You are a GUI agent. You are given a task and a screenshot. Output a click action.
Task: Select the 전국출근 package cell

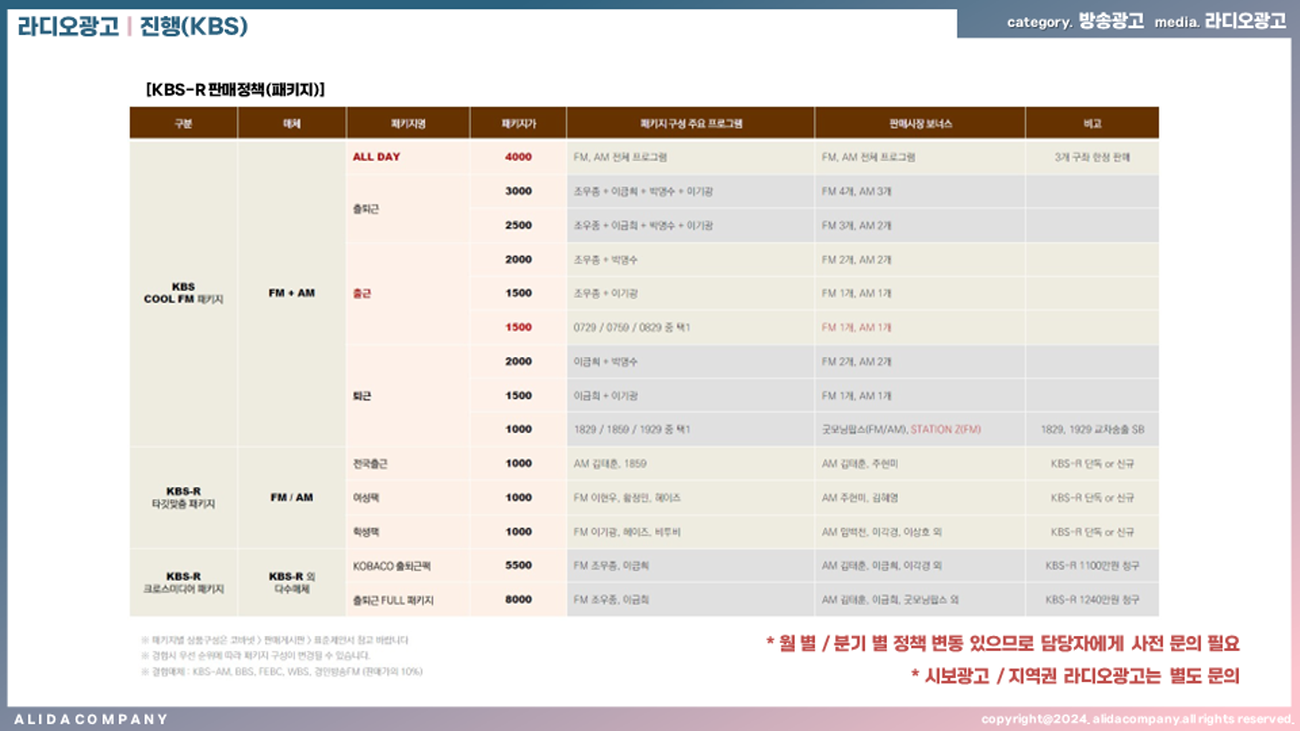coord(370,464)
